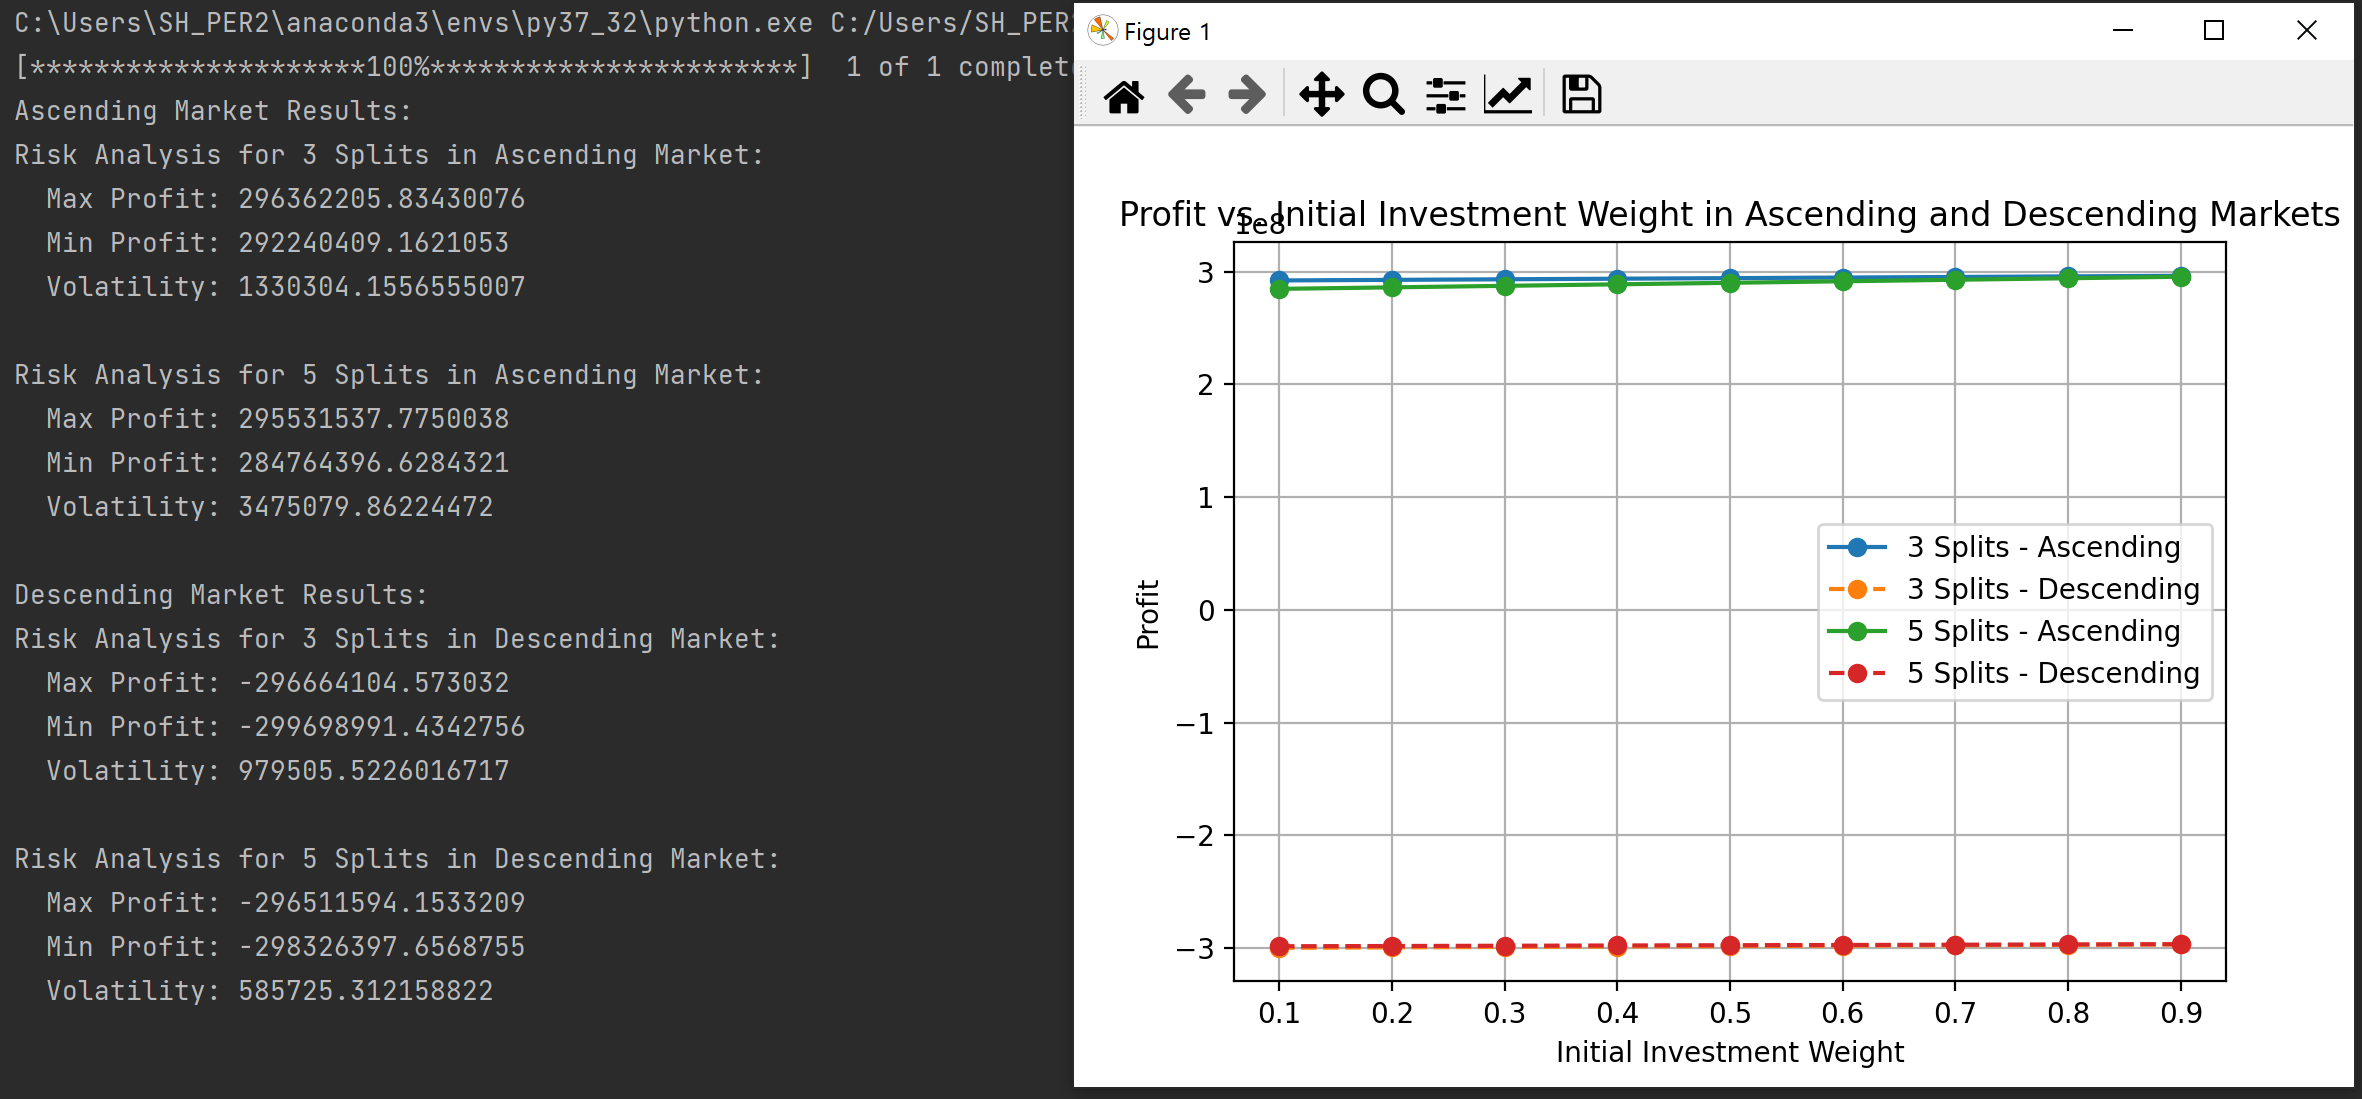This screenshot has height=1099, width=2362.
Task: Click the green '5 Splits - Ascending' legend marker
Action: pos(1857,631)
